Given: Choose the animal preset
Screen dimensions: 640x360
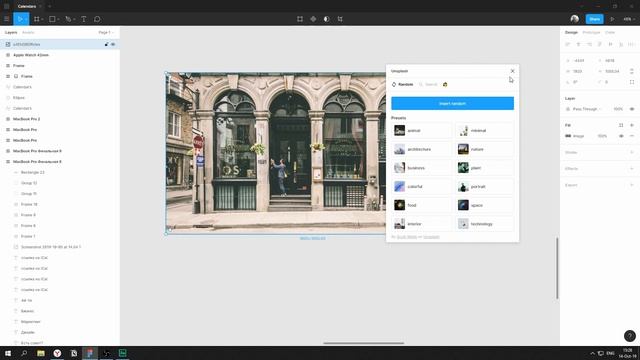Looking at the screenshot, I should [421, 131].
